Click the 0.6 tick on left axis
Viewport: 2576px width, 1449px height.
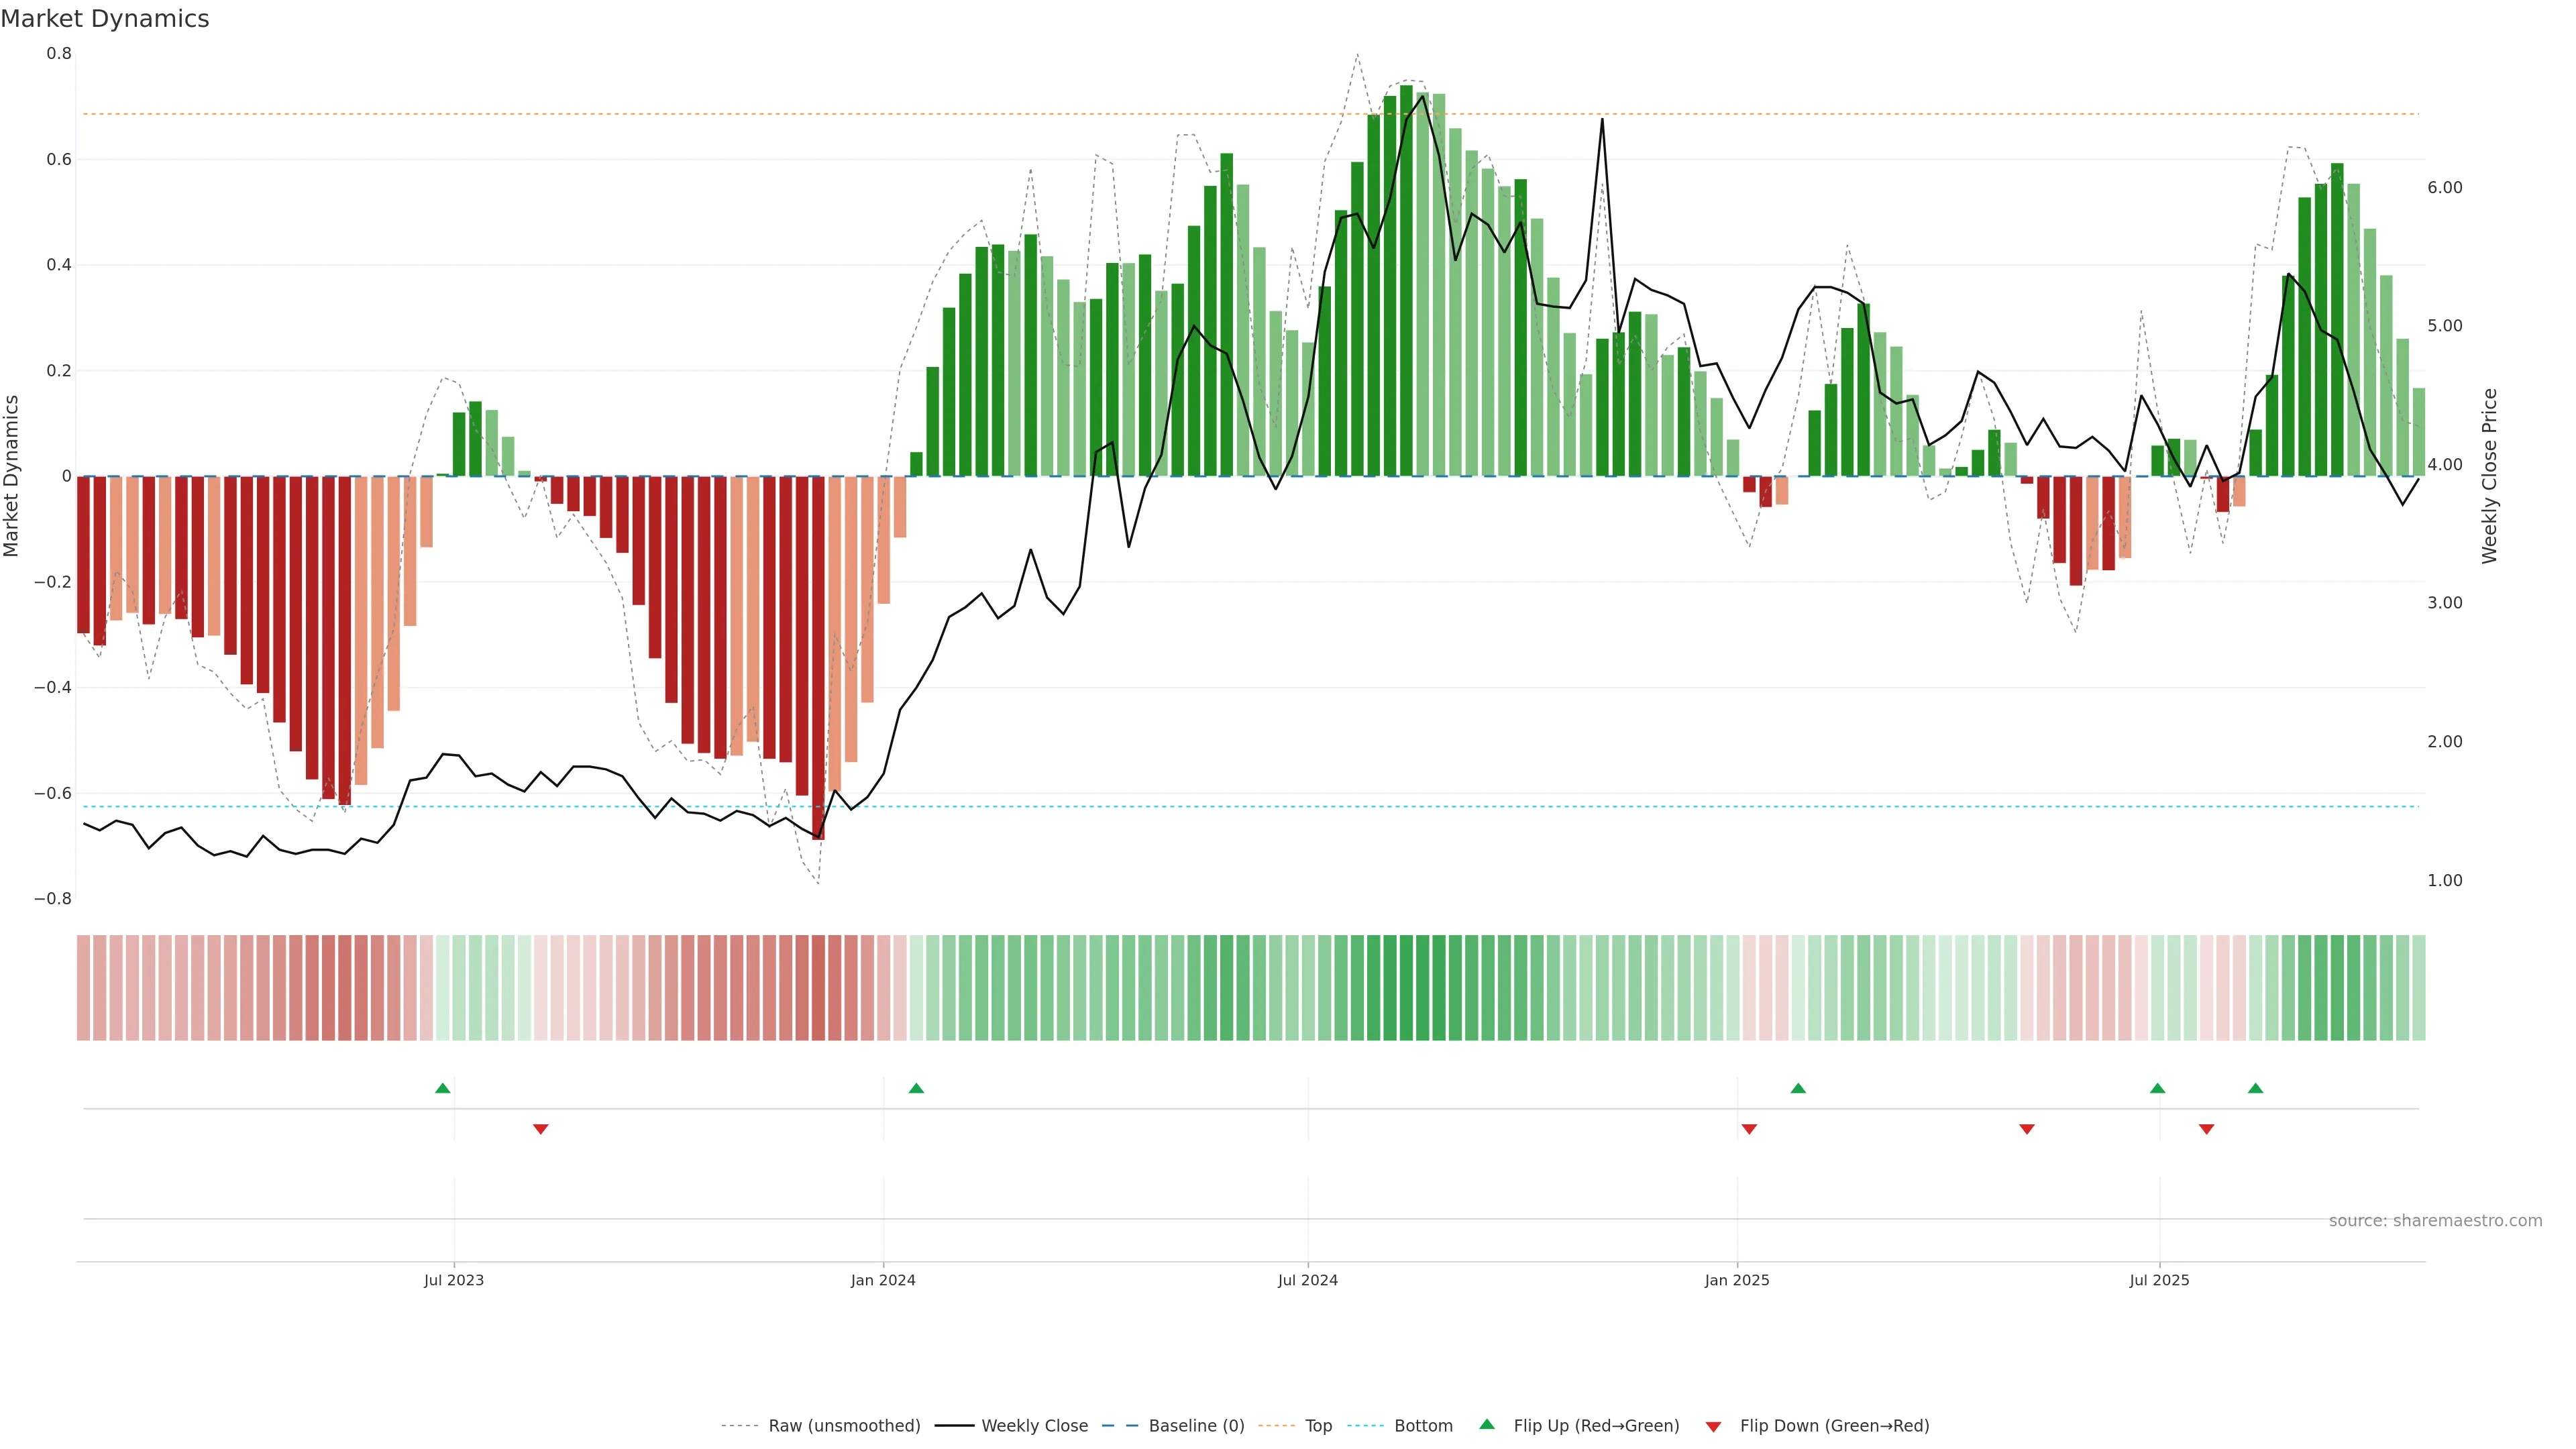pyautogui.click(x=59, y=159)
